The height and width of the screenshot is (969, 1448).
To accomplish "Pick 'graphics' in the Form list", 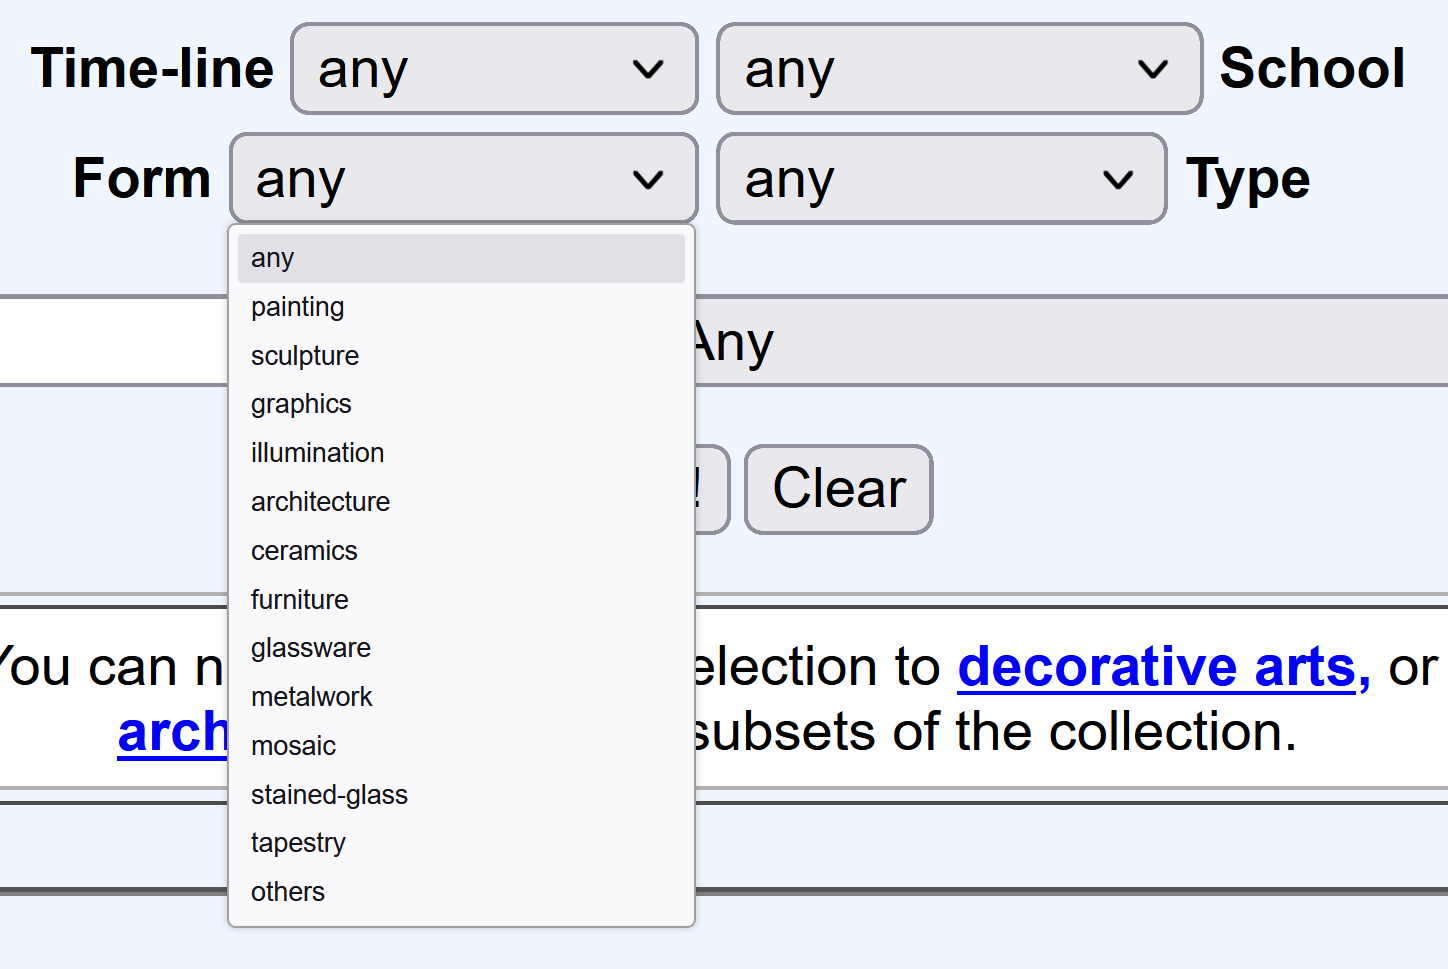I will (461, 404).
